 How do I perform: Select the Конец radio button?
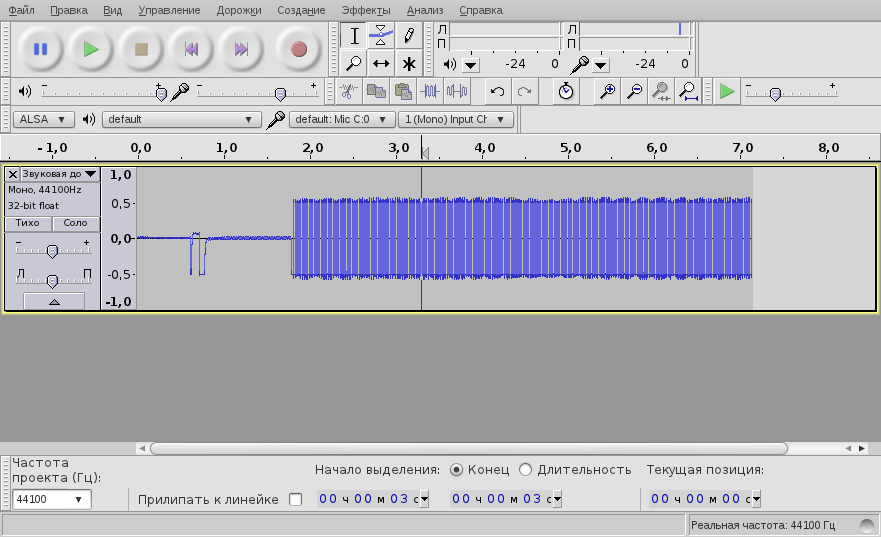click(456, 470)
